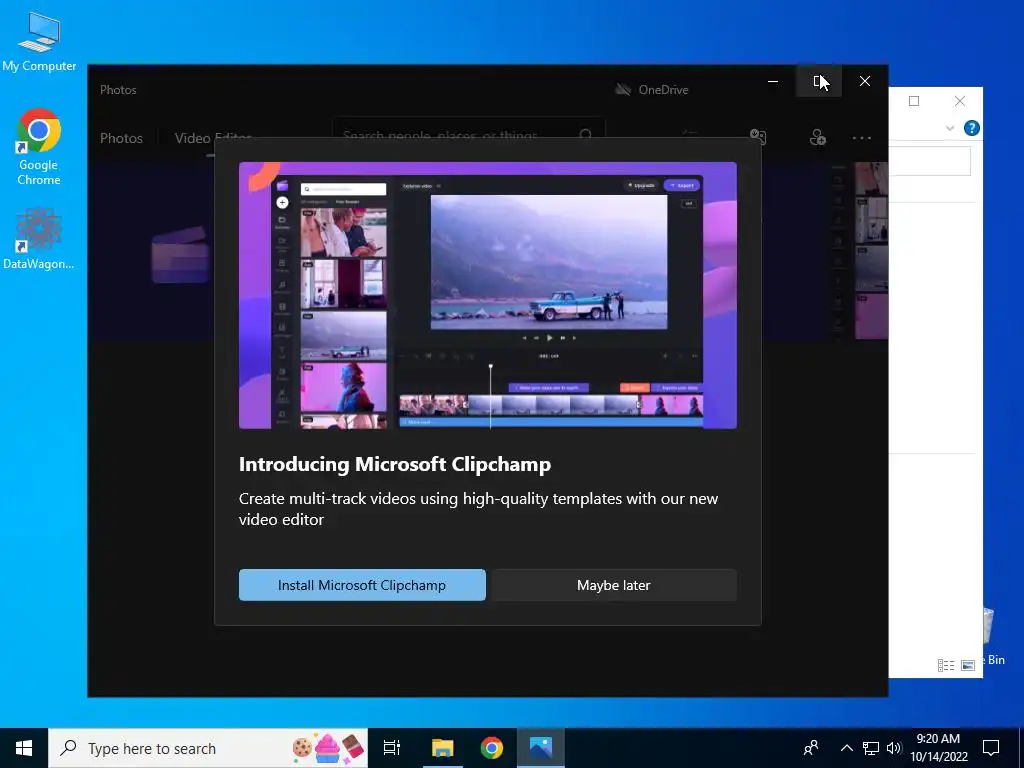This screenshot has height=768, width=1024.
Task: Click the search highlights sweets icon
Action: pos(327,748)
